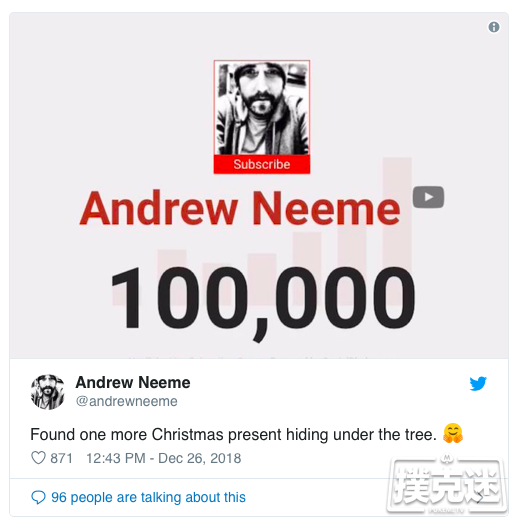Click the 871 likes count
Image resolution: width=519 pixels, height=526 pixels.
click(x=61, y=458)
